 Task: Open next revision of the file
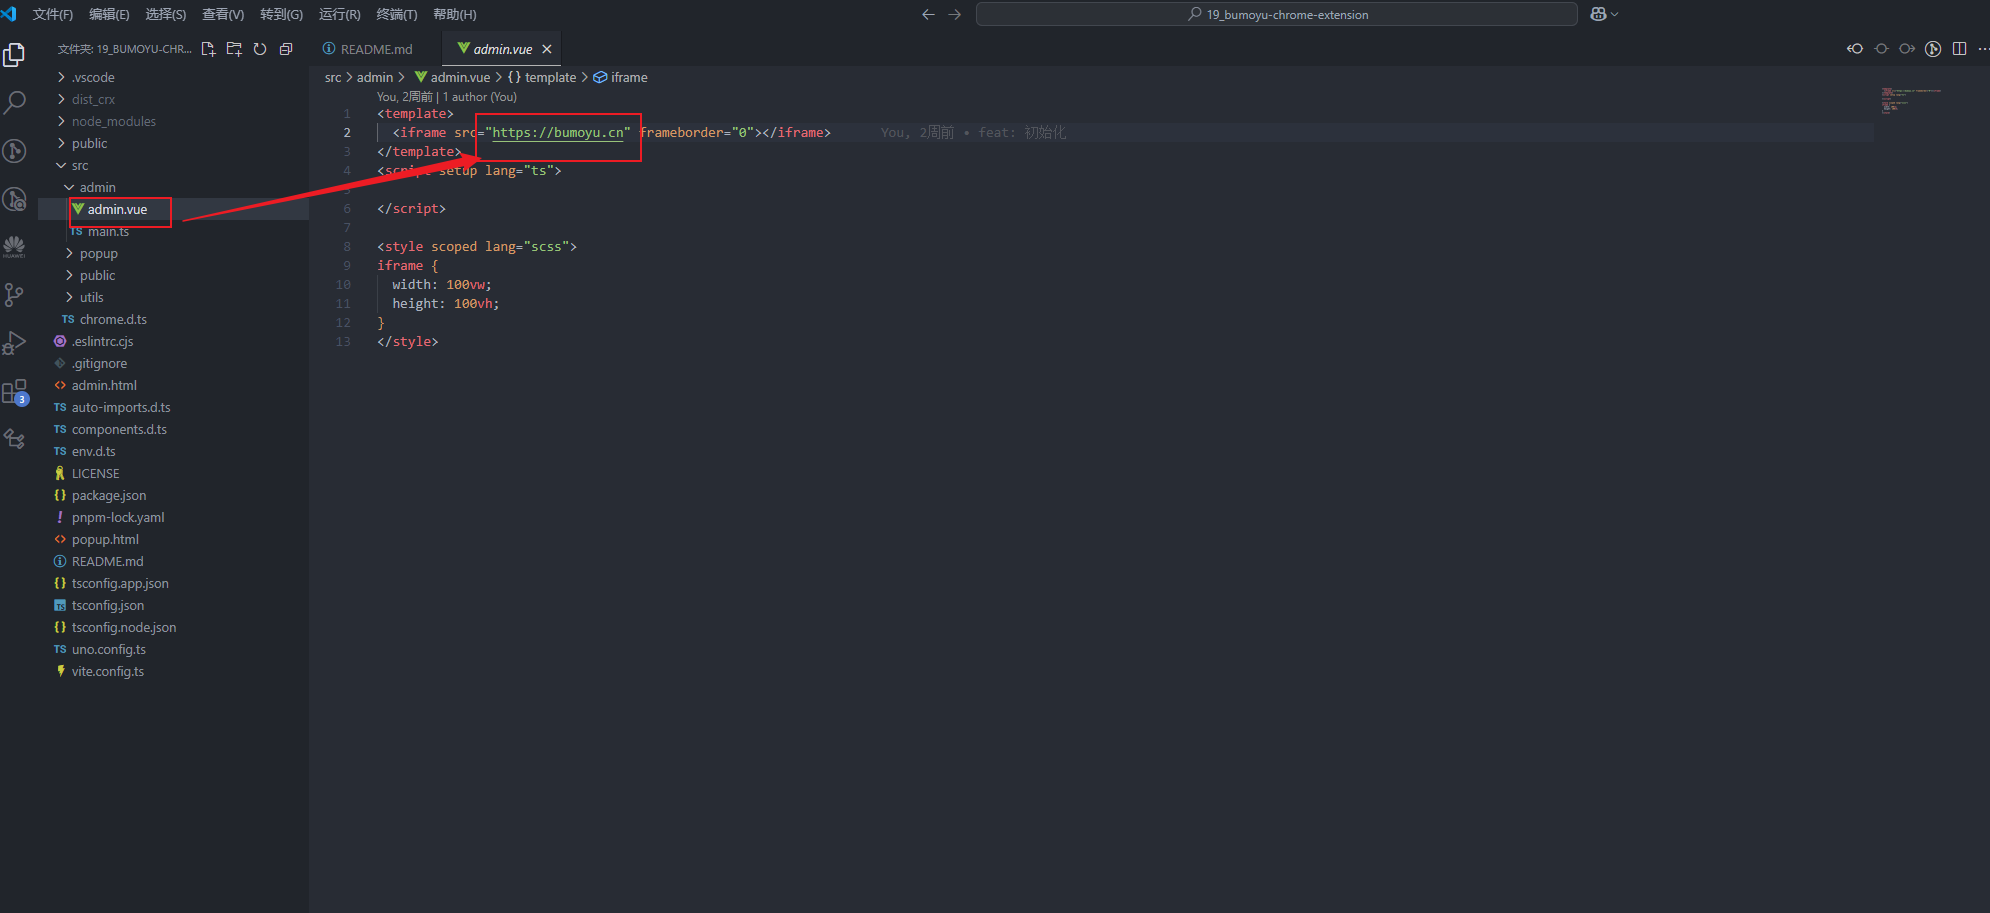1907,49
